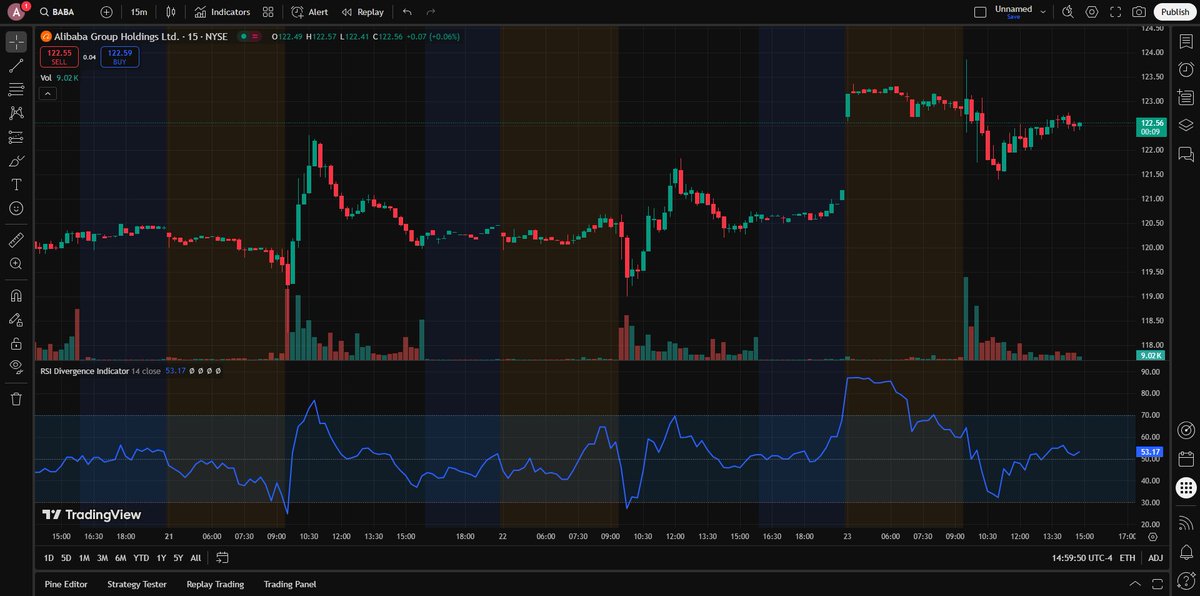The image size is (1200, 596).
Task: Toggle magnet mode for drawings
Action: click(16, 296)
